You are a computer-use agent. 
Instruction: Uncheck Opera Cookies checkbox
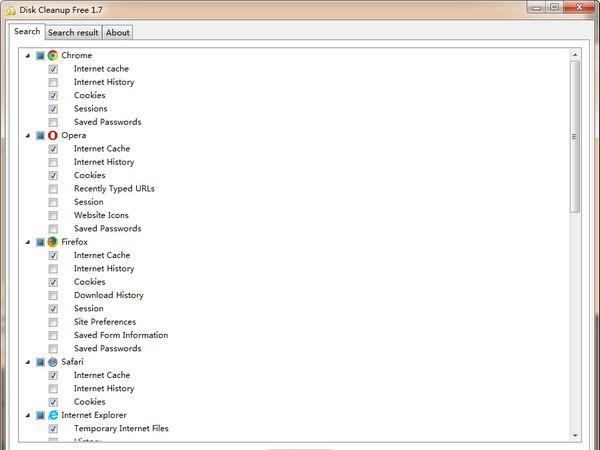53,176
